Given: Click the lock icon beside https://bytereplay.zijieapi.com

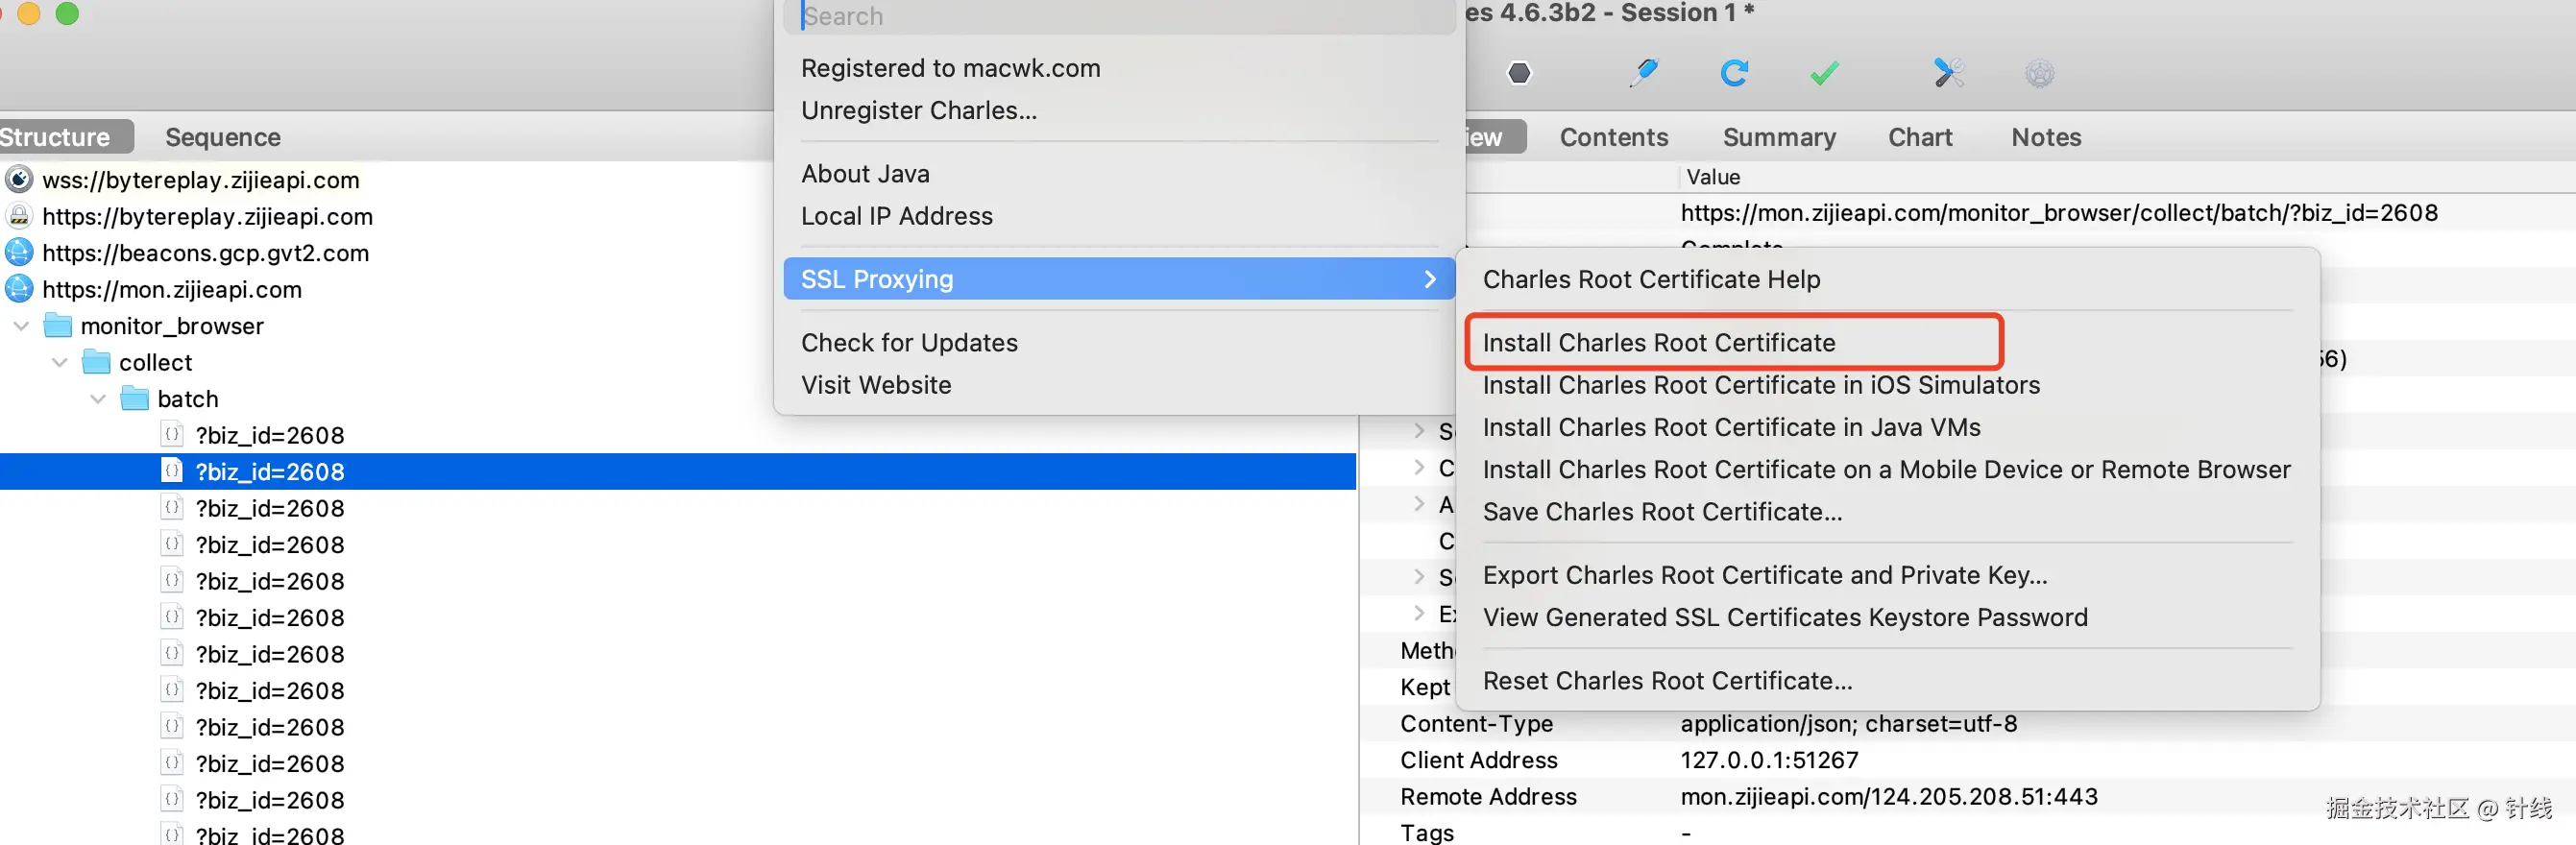Looking at the screenshot, I should click(19, 216).
